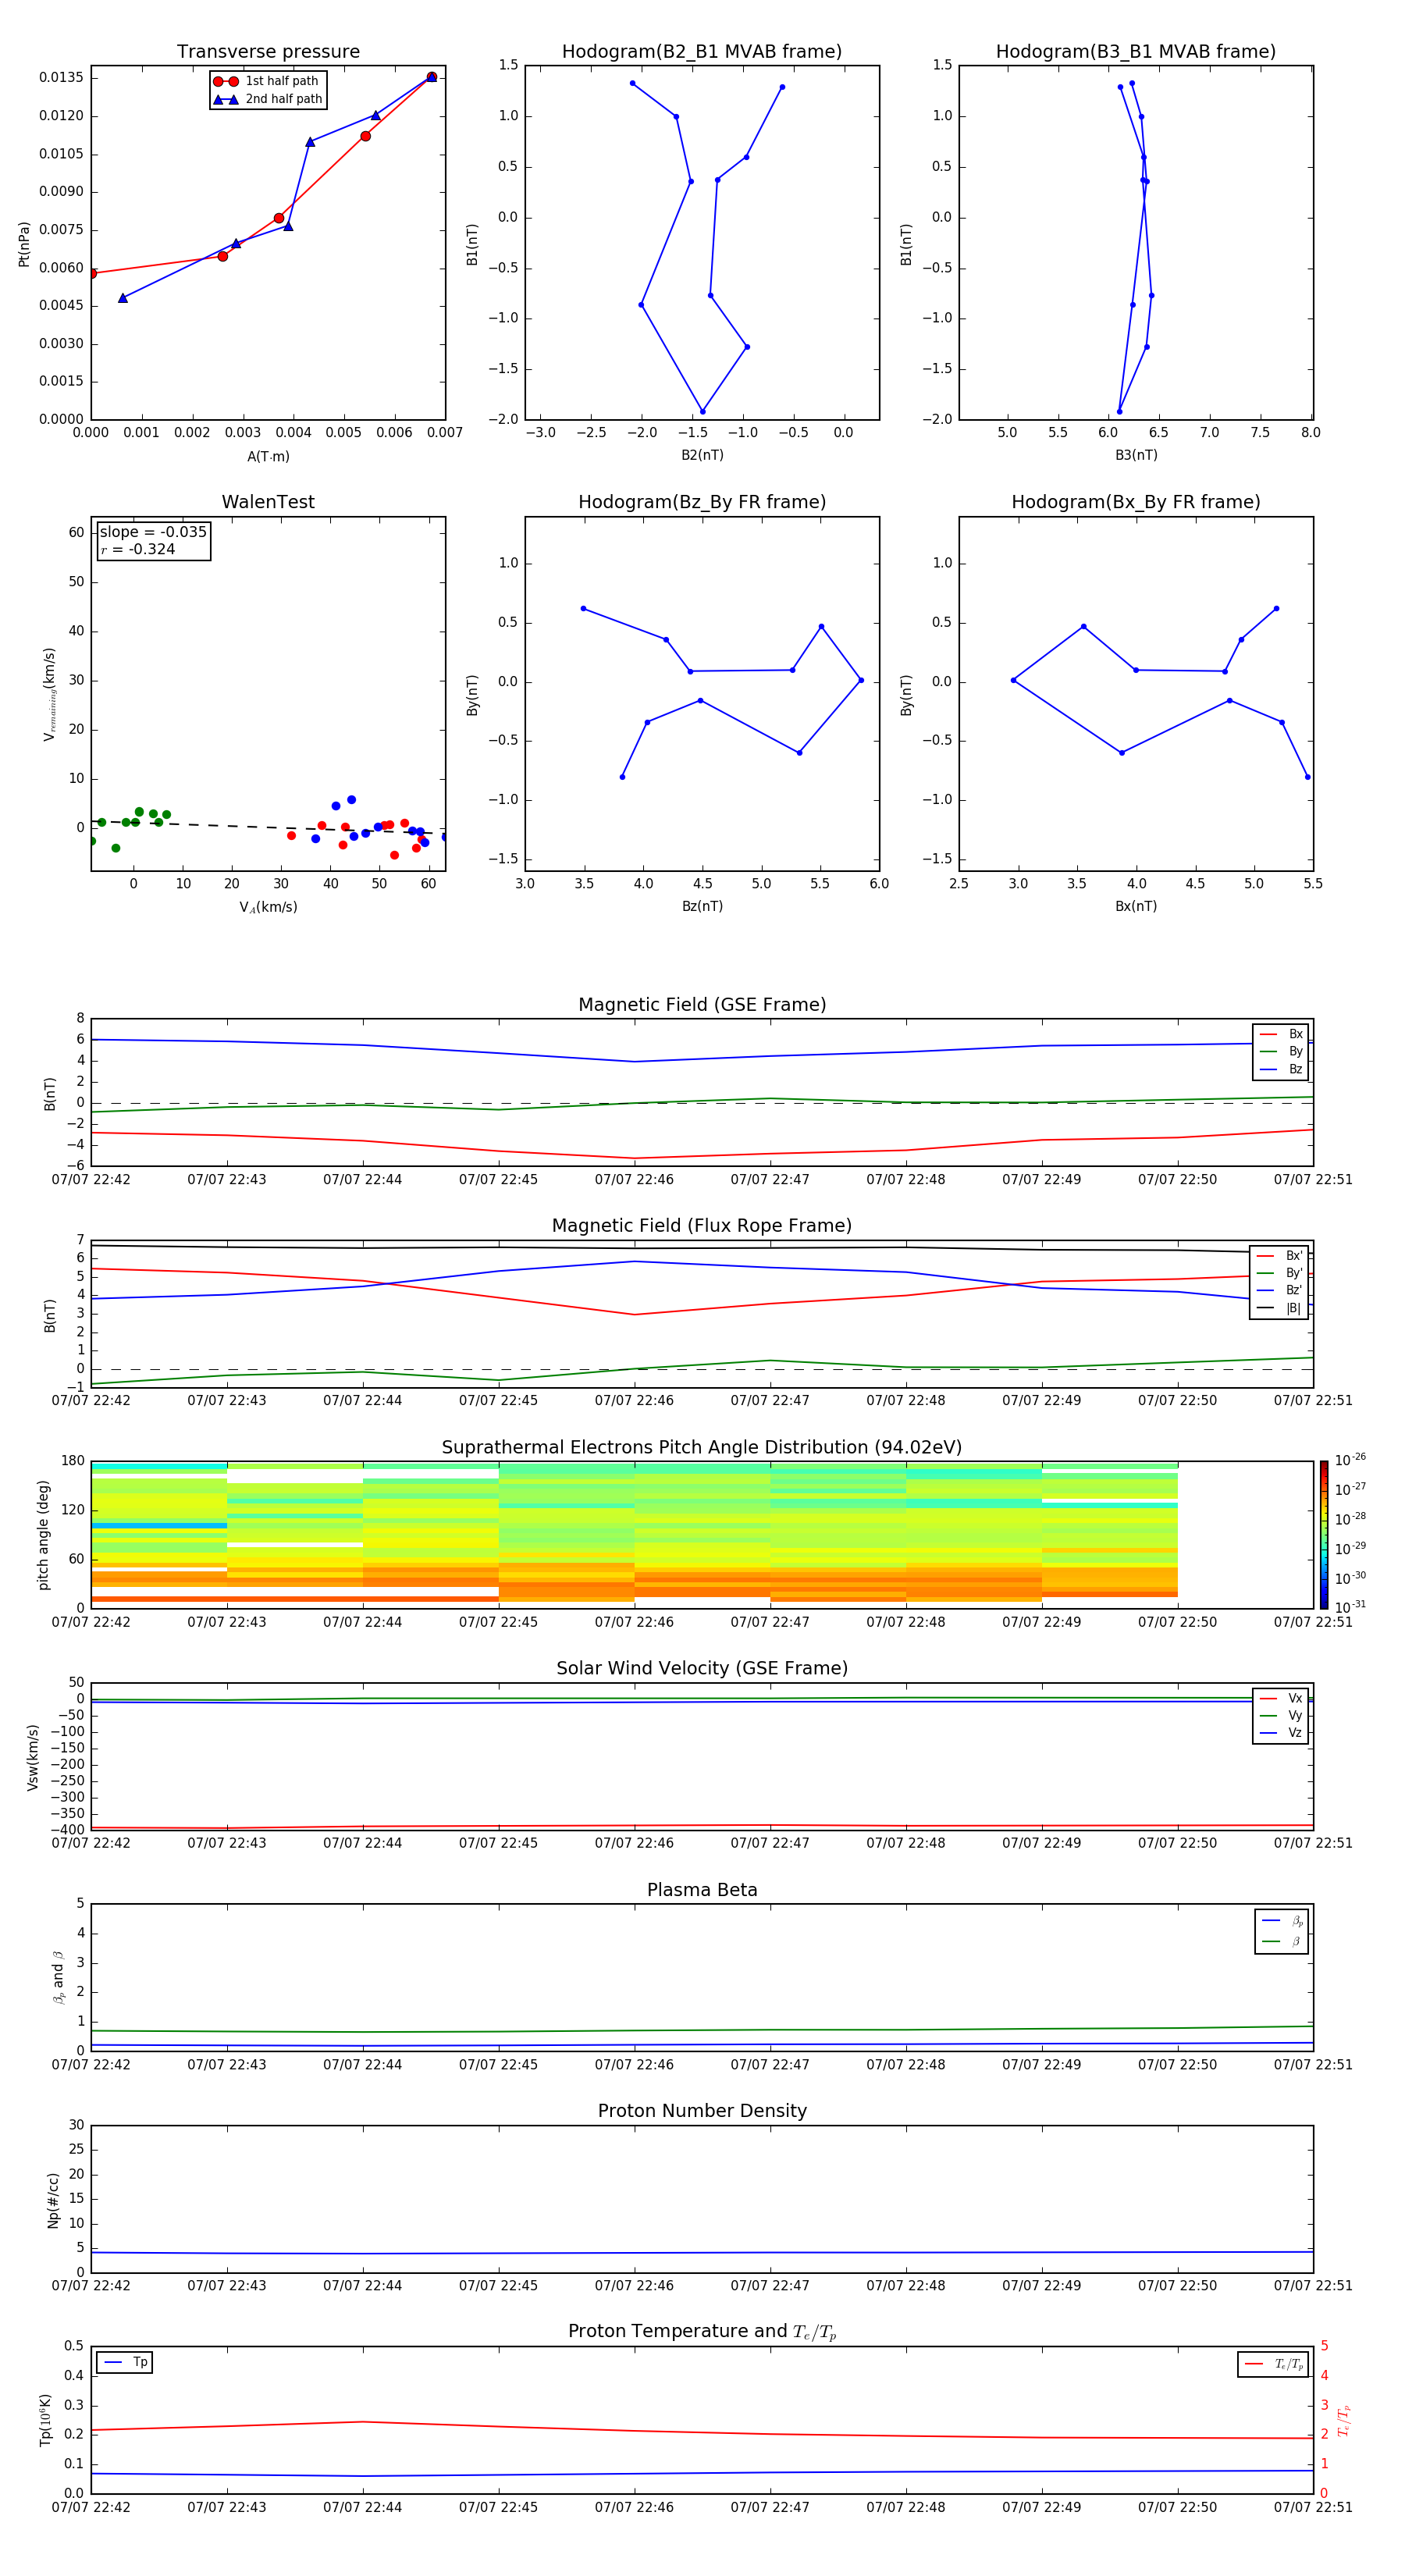Click the Bx' legend entry in Flux Rope plot
Viewport: 1405px width, 2576px height.
click(1279, 1256)
